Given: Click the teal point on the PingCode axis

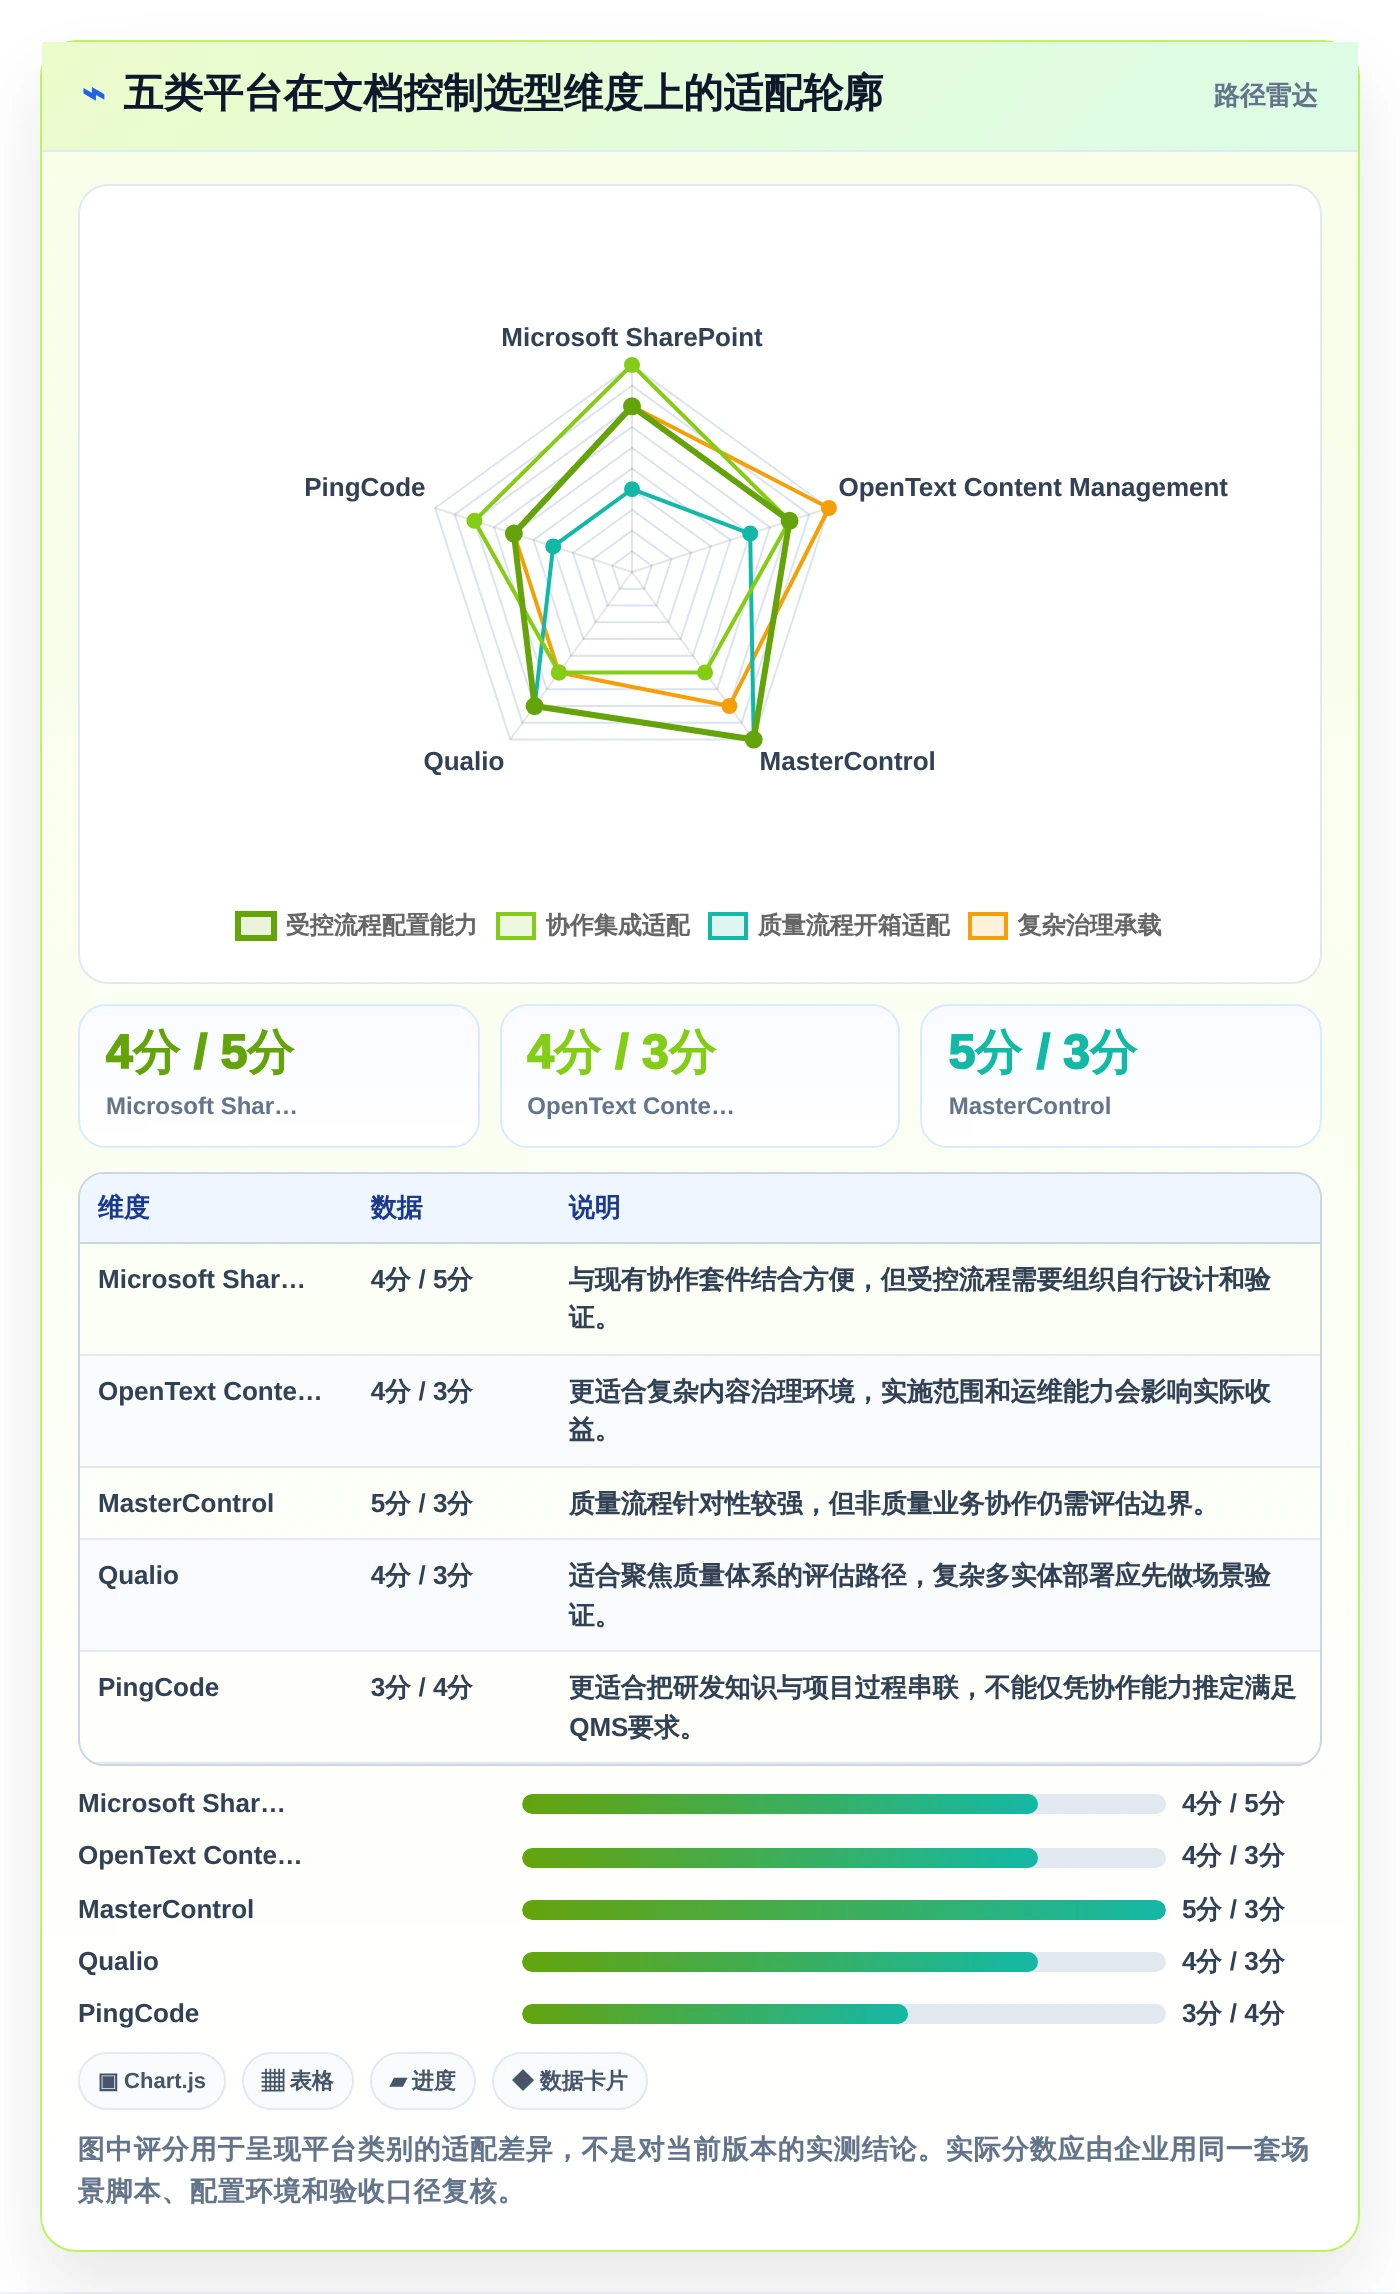Looking at the screenshot, I should click(553, 546).
